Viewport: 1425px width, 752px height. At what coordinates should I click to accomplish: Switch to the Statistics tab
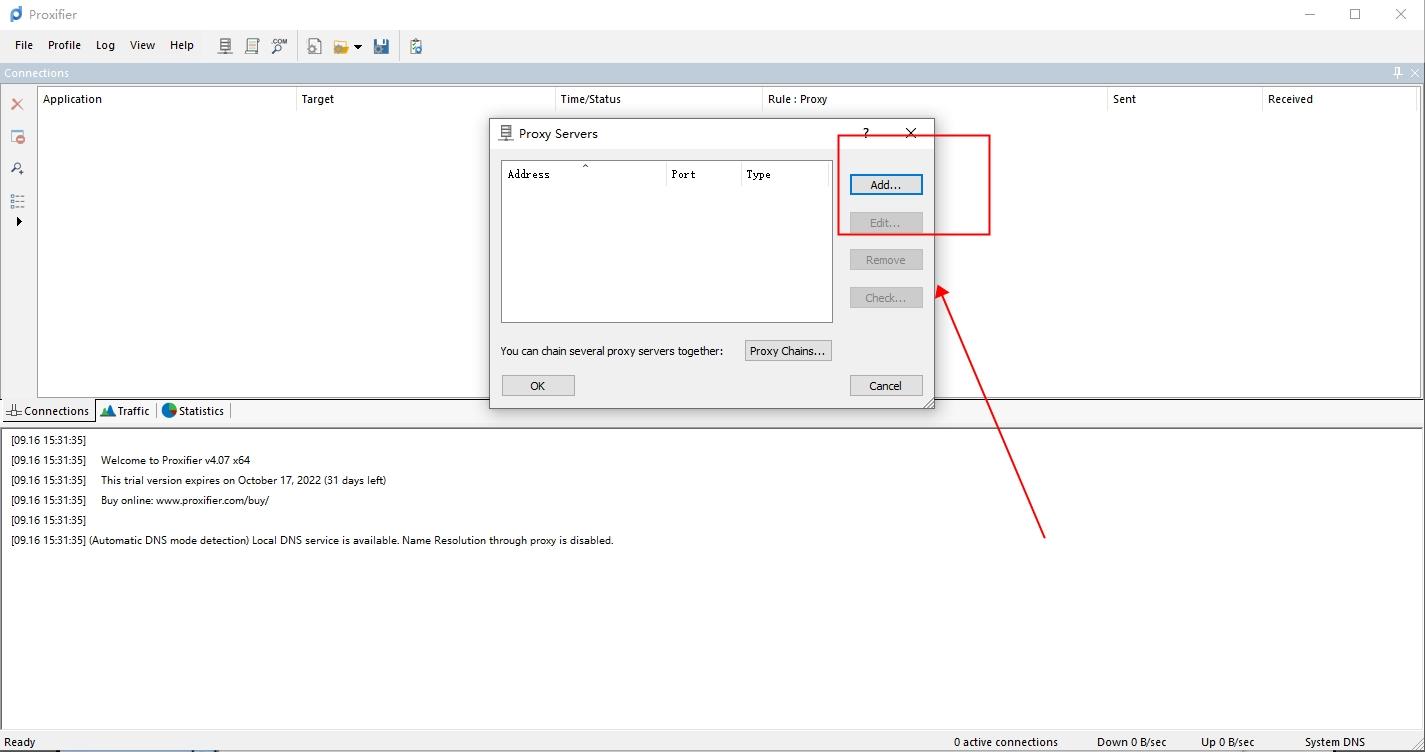coord(193,411)
